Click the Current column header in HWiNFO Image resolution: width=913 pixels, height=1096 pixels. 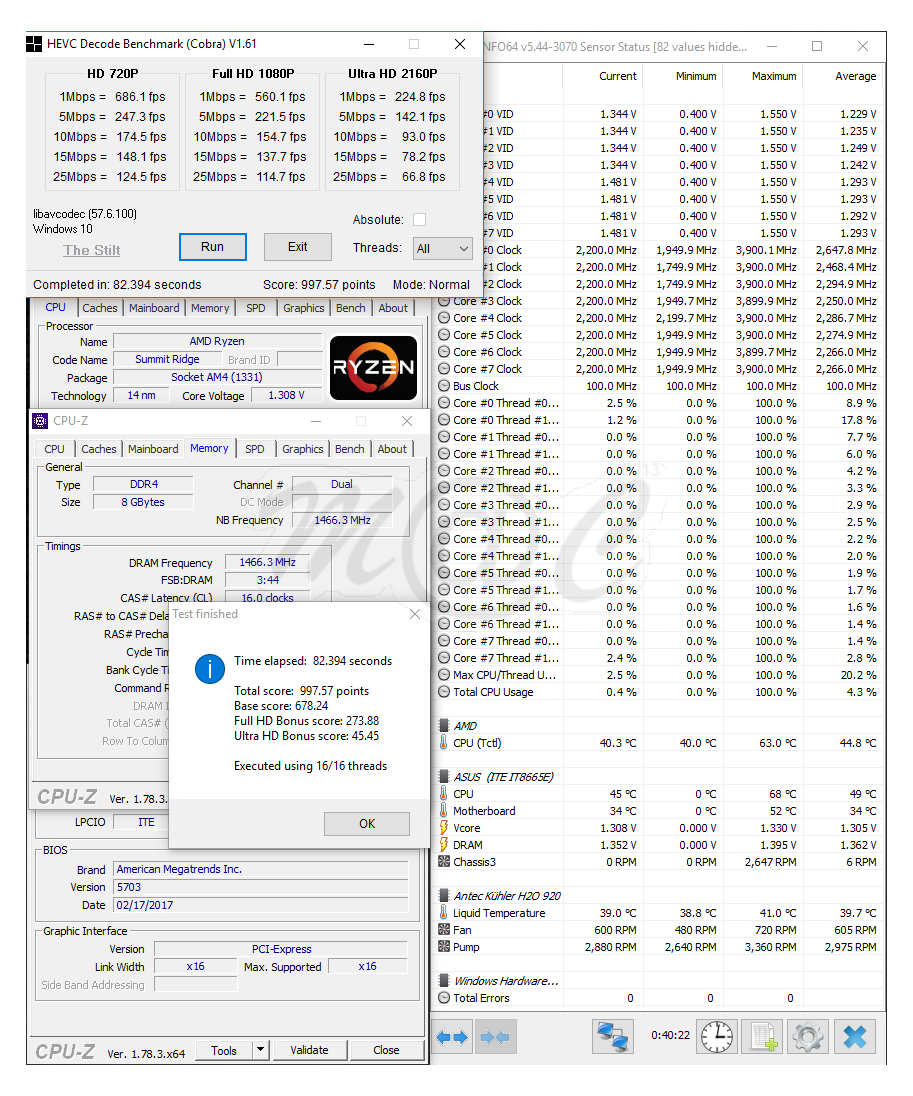tap(617, 76)
